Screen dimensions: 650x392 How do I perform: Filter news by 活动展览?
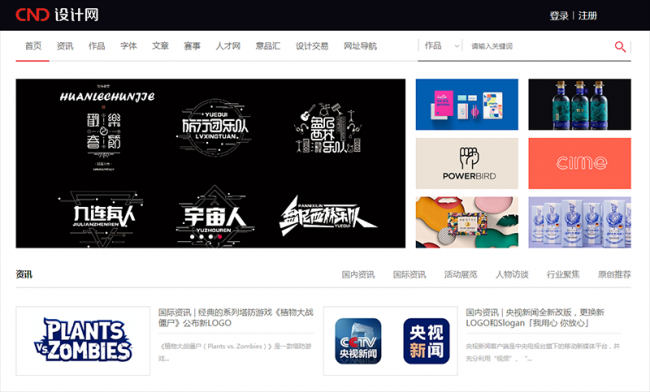461,274
